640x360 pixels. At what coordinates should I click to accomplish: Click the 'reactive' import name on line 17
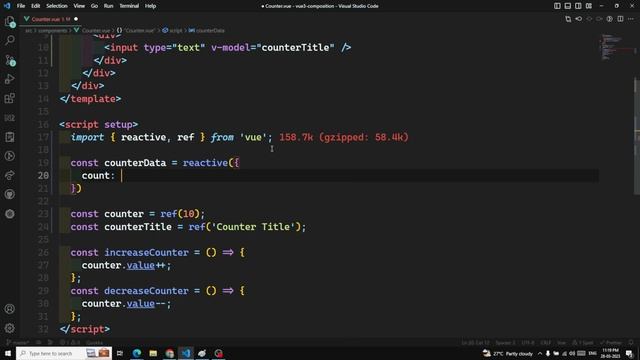143,137
